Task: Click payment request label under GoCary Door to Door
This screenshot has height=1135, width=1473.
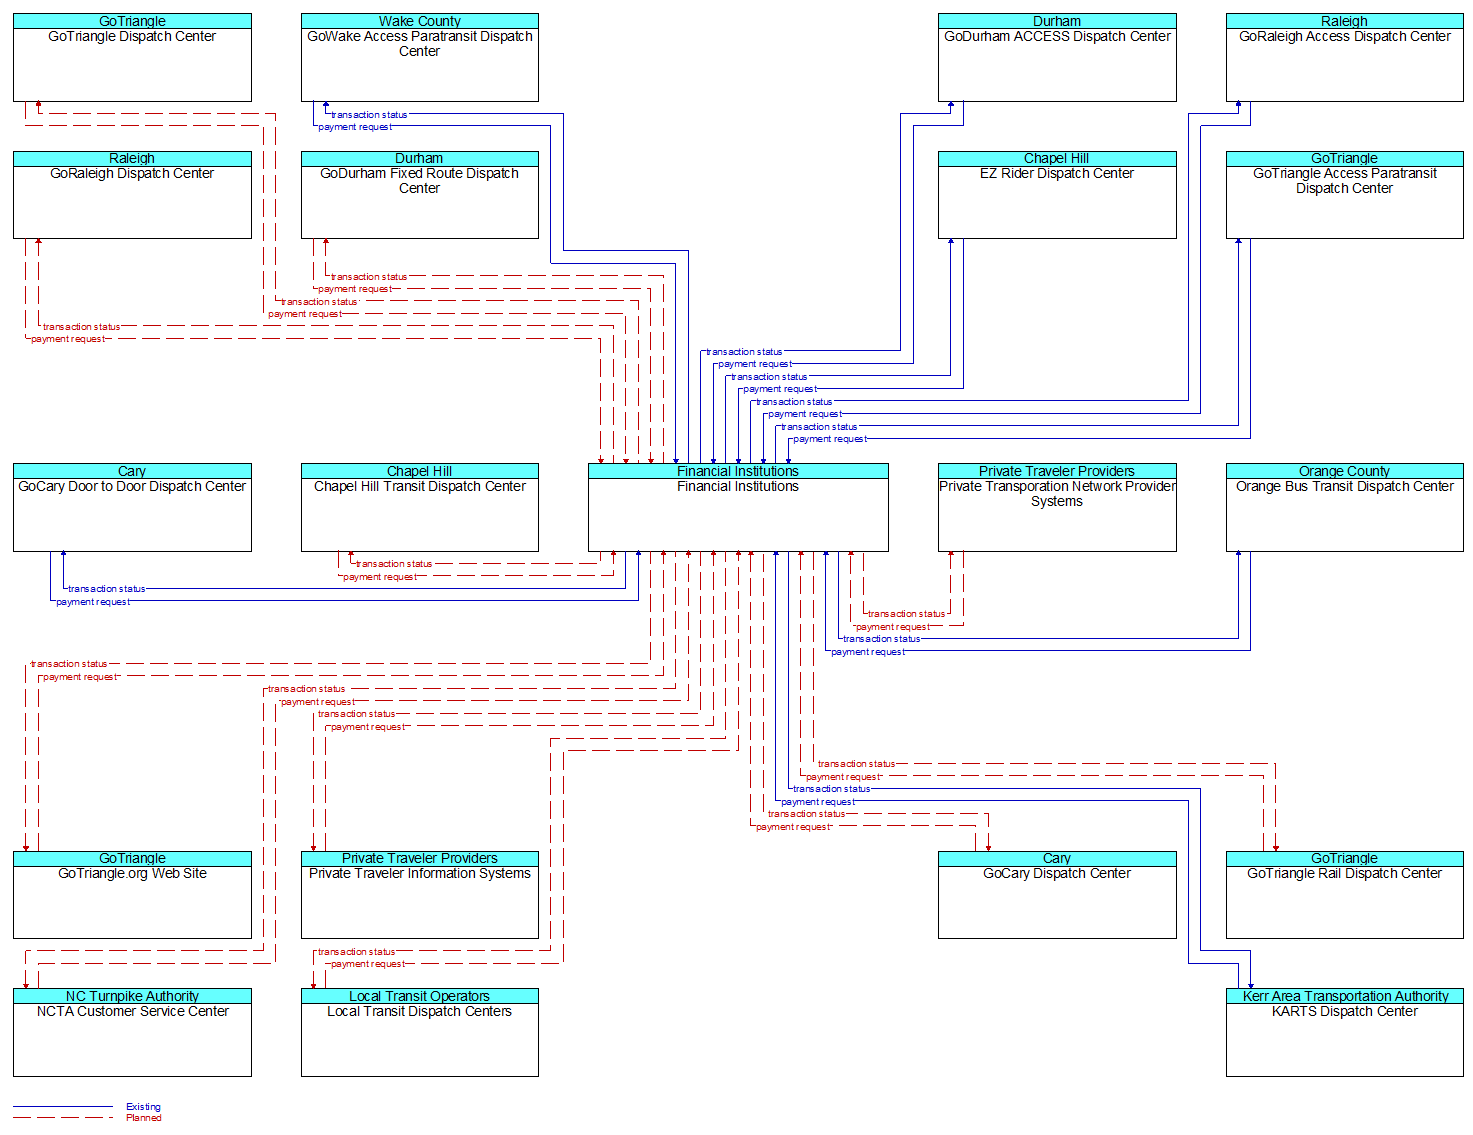Action: [x=93, y=602]
